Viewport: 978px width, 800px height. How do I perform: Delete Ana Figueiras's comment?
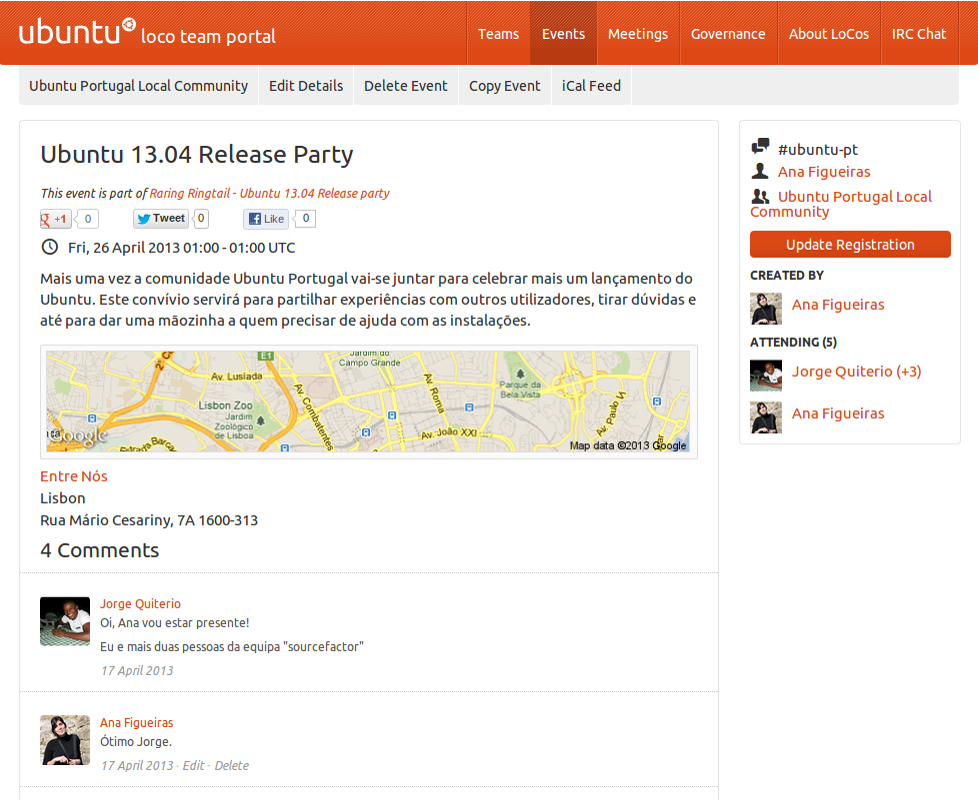pyautogui.click(x=232, y=766)
